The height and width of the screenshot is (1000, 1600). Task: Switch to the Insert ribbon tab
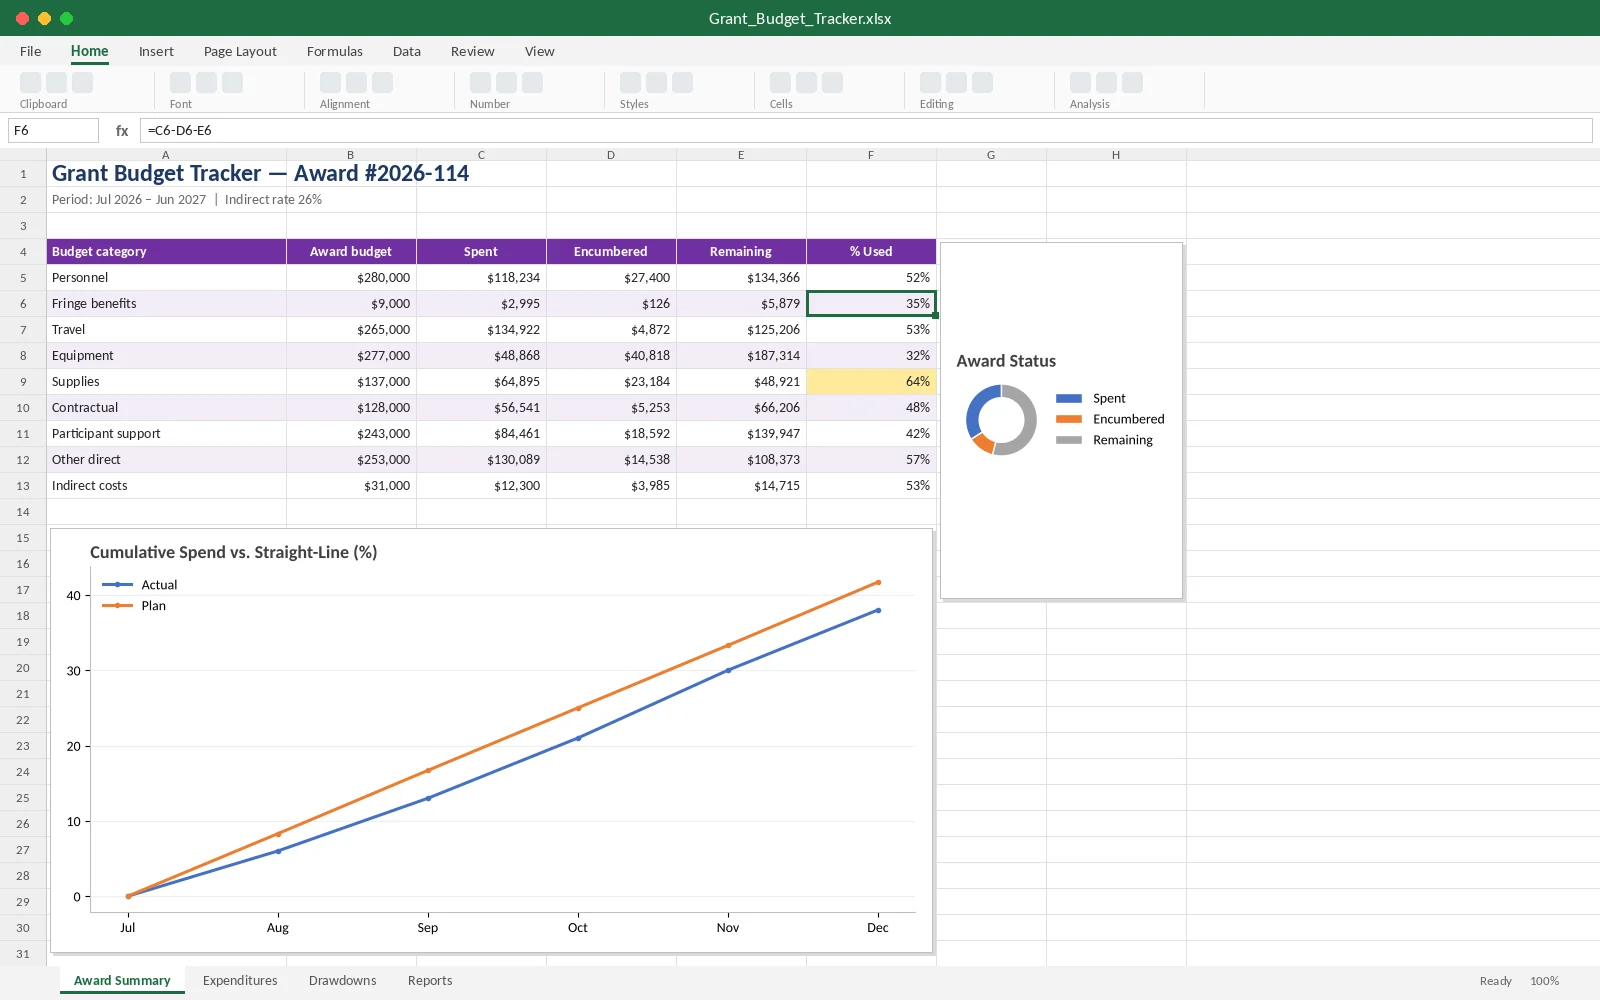click(x=156, y=51)
